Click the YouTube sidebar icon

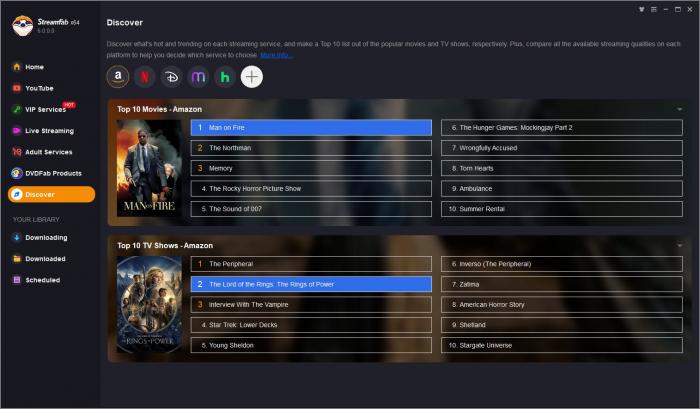(x=17, y=88)
